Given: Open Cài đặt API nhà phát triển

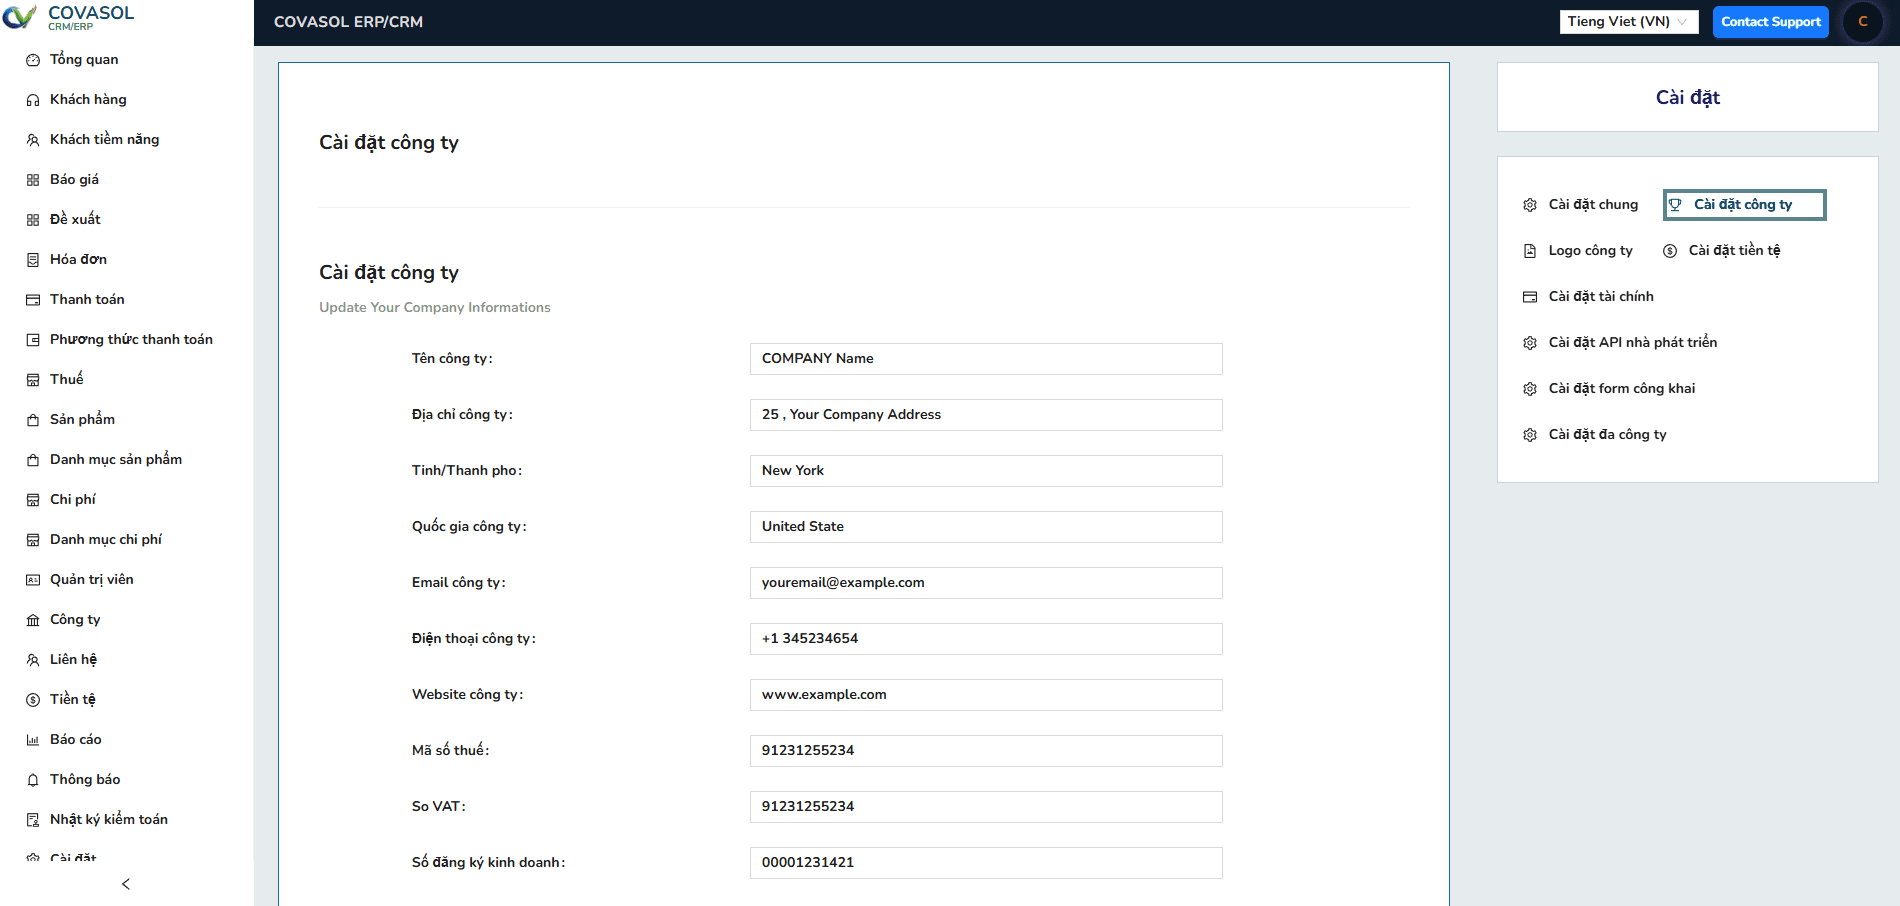Looking at the screenshot, I should point(1632,342).
